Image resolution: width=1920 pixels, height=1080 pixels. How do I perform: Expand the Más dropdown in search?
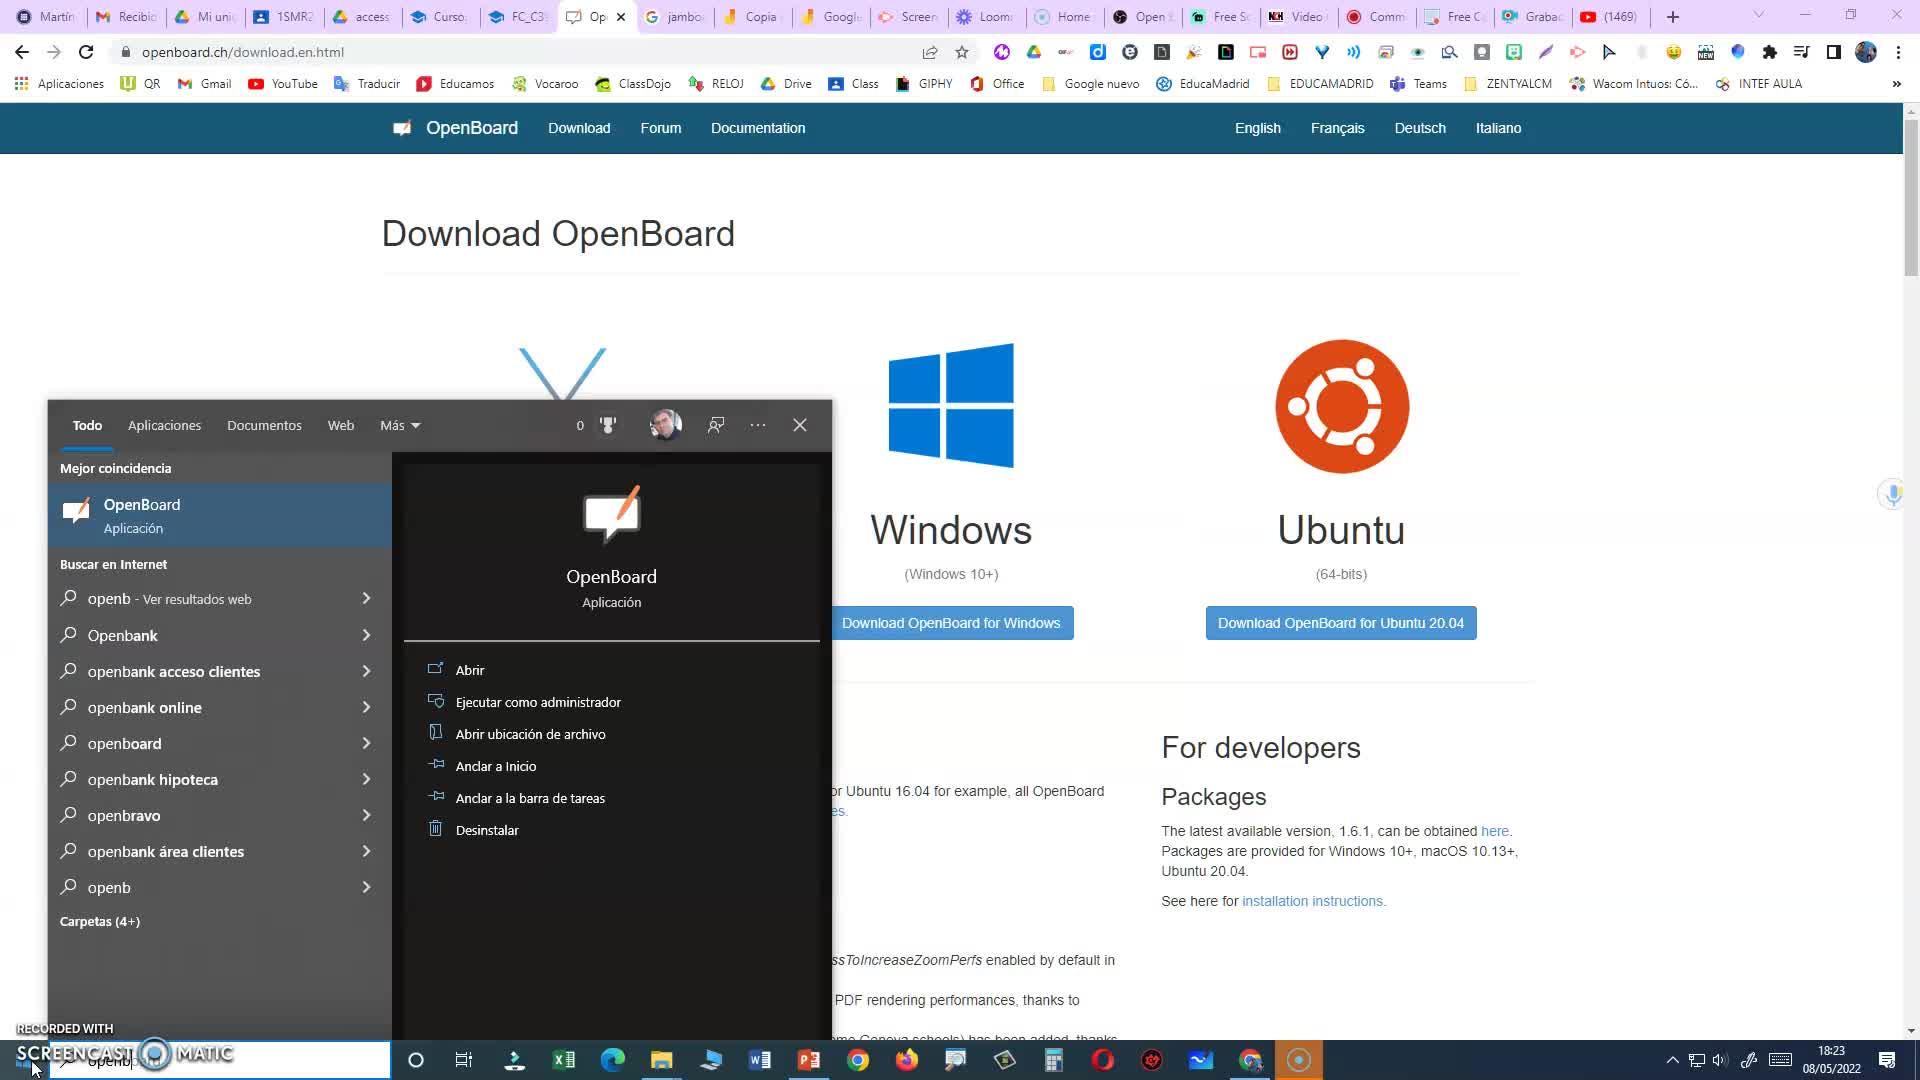click(x=400, y=425)
